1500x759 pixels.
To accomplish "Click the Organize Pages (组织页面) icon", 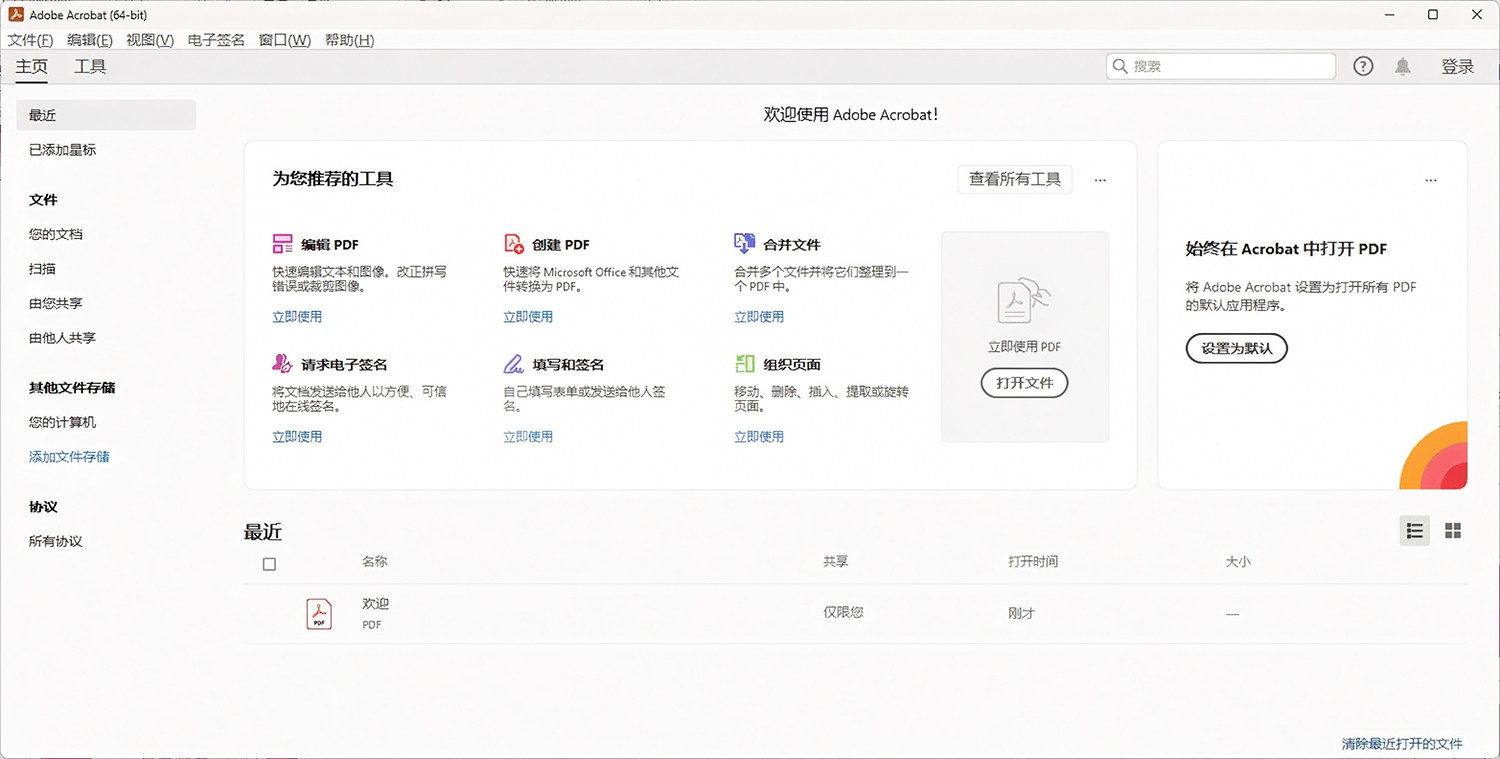I will coord(744,364).
